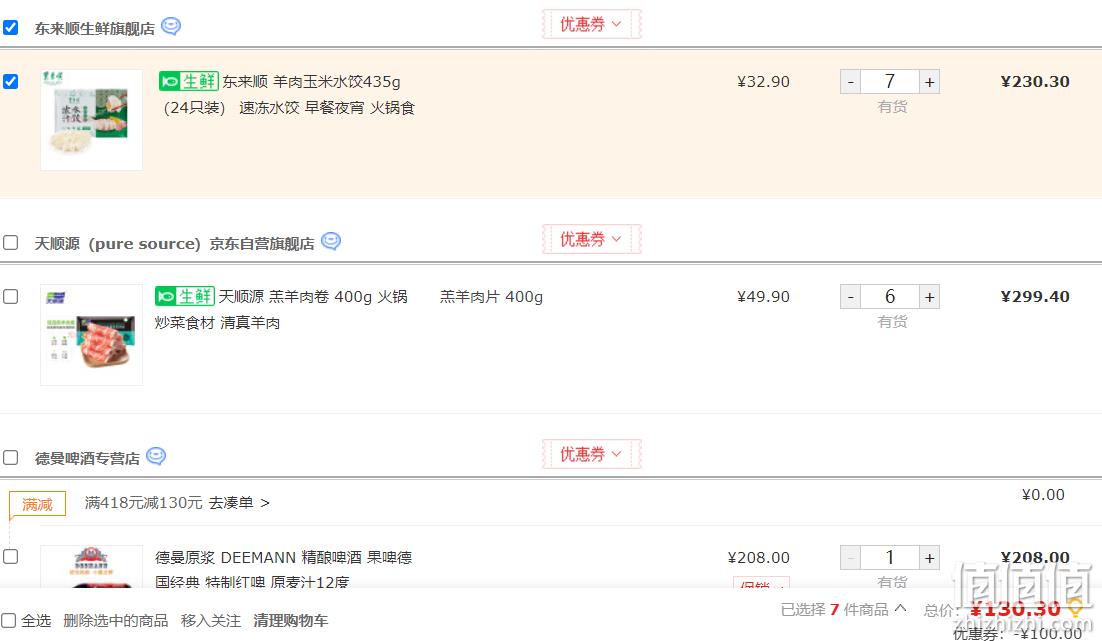Select 删除选中的商品 in bottom bar
This screenshot has width=1102, height=641.
116,621
